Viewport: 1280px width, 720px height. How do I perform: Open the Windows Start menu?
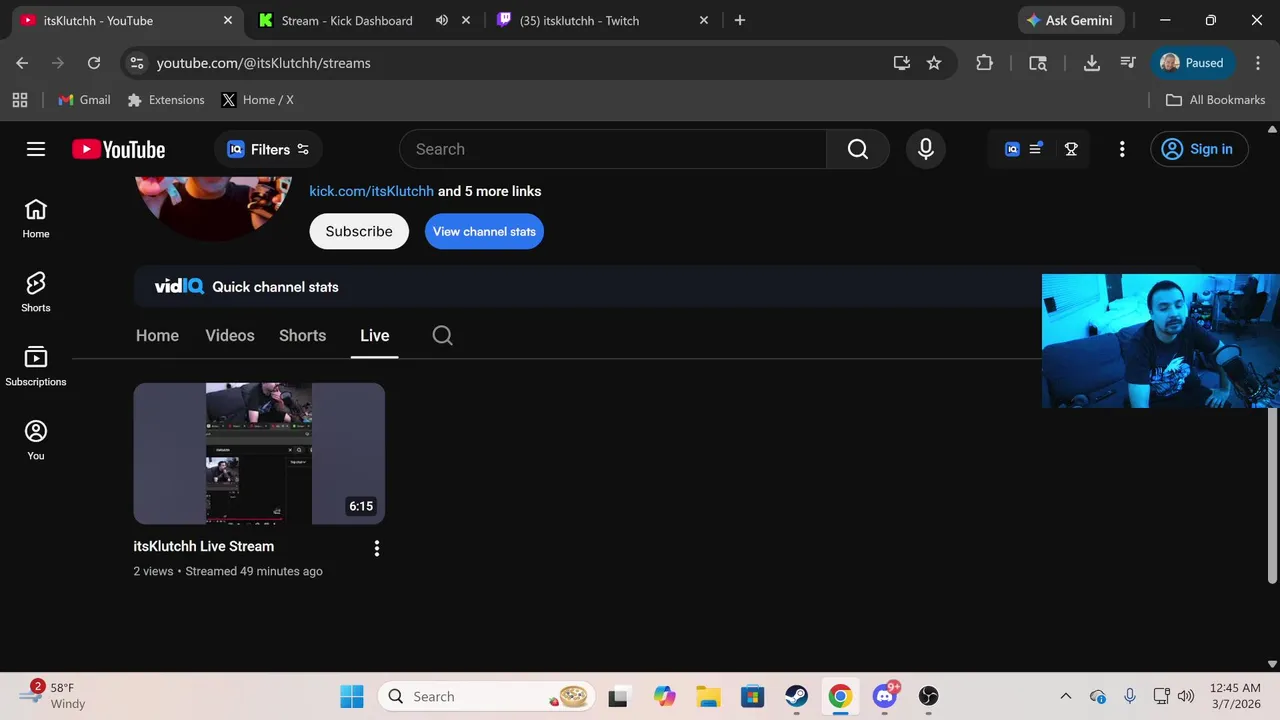tap(352, 696)
